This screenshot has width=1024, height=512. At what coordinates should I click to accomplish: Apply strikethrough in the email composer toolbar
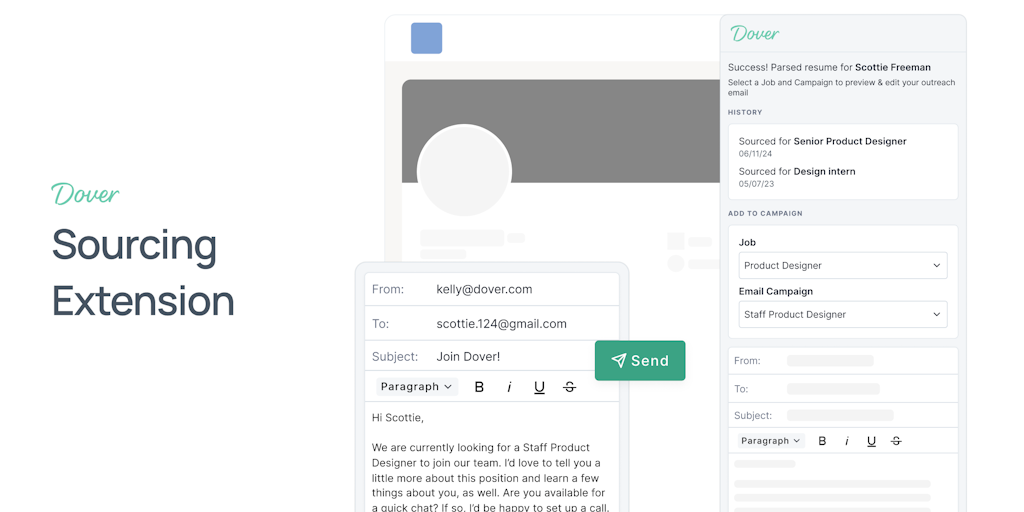coord(569,387)
